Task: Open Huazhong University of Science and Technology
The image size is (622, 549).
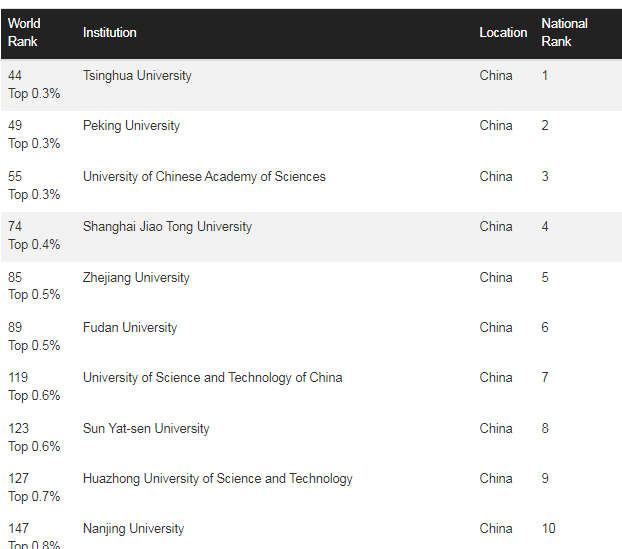Action: click(217, 479)
